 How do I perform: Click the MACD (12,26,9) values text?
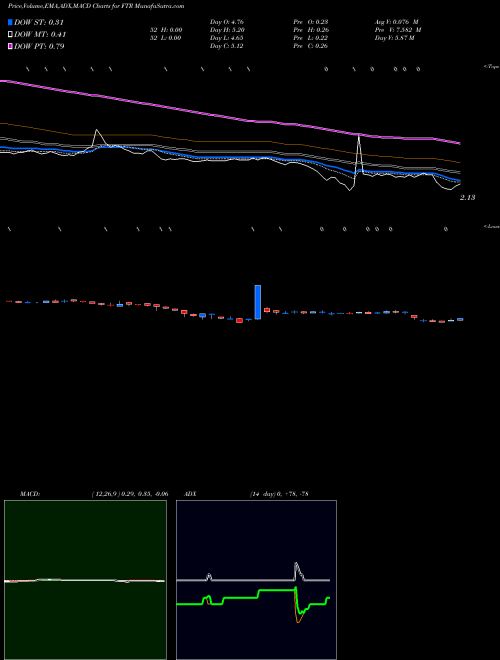click(x=130, y=494)
